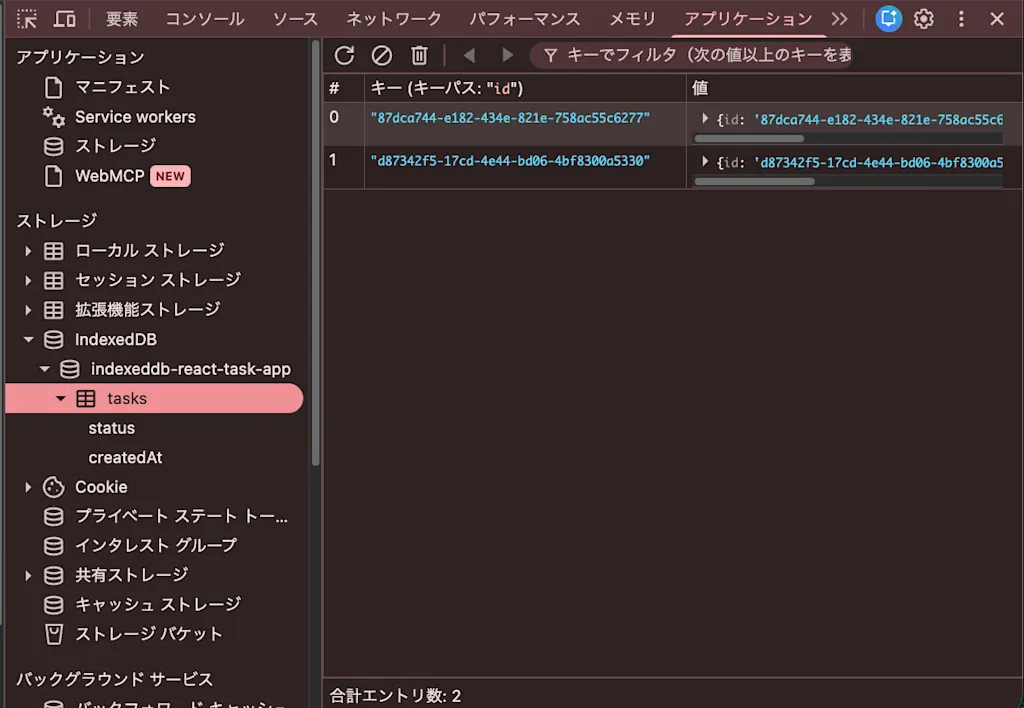Expand value object in row 0

pos(705,118)
